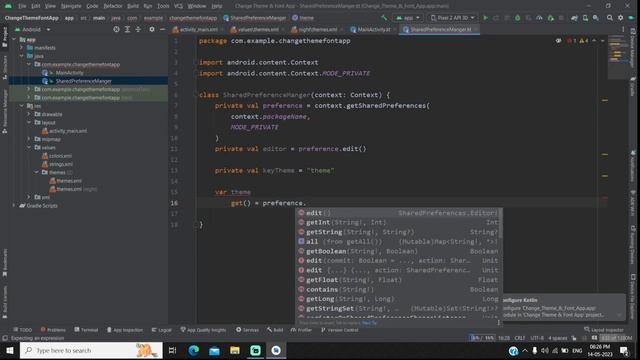Click the green Run app button
The width and height of the screenshot is (640, 360).
pos(485,18)
